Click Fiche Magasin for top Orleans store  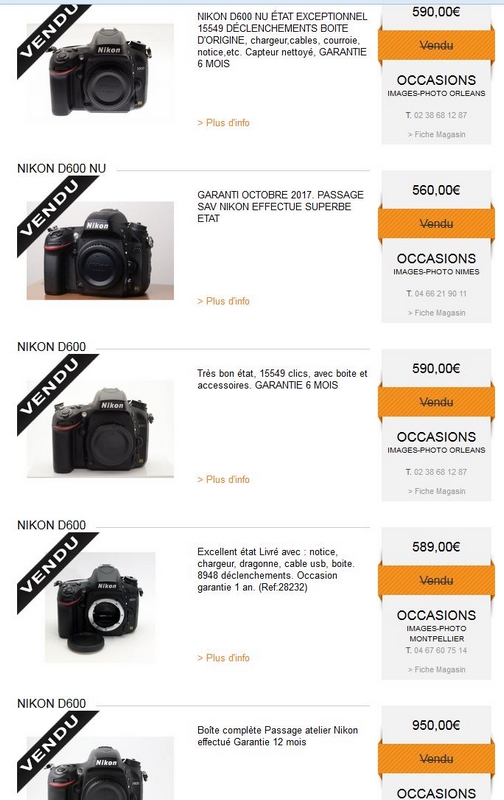coord(436,134)
